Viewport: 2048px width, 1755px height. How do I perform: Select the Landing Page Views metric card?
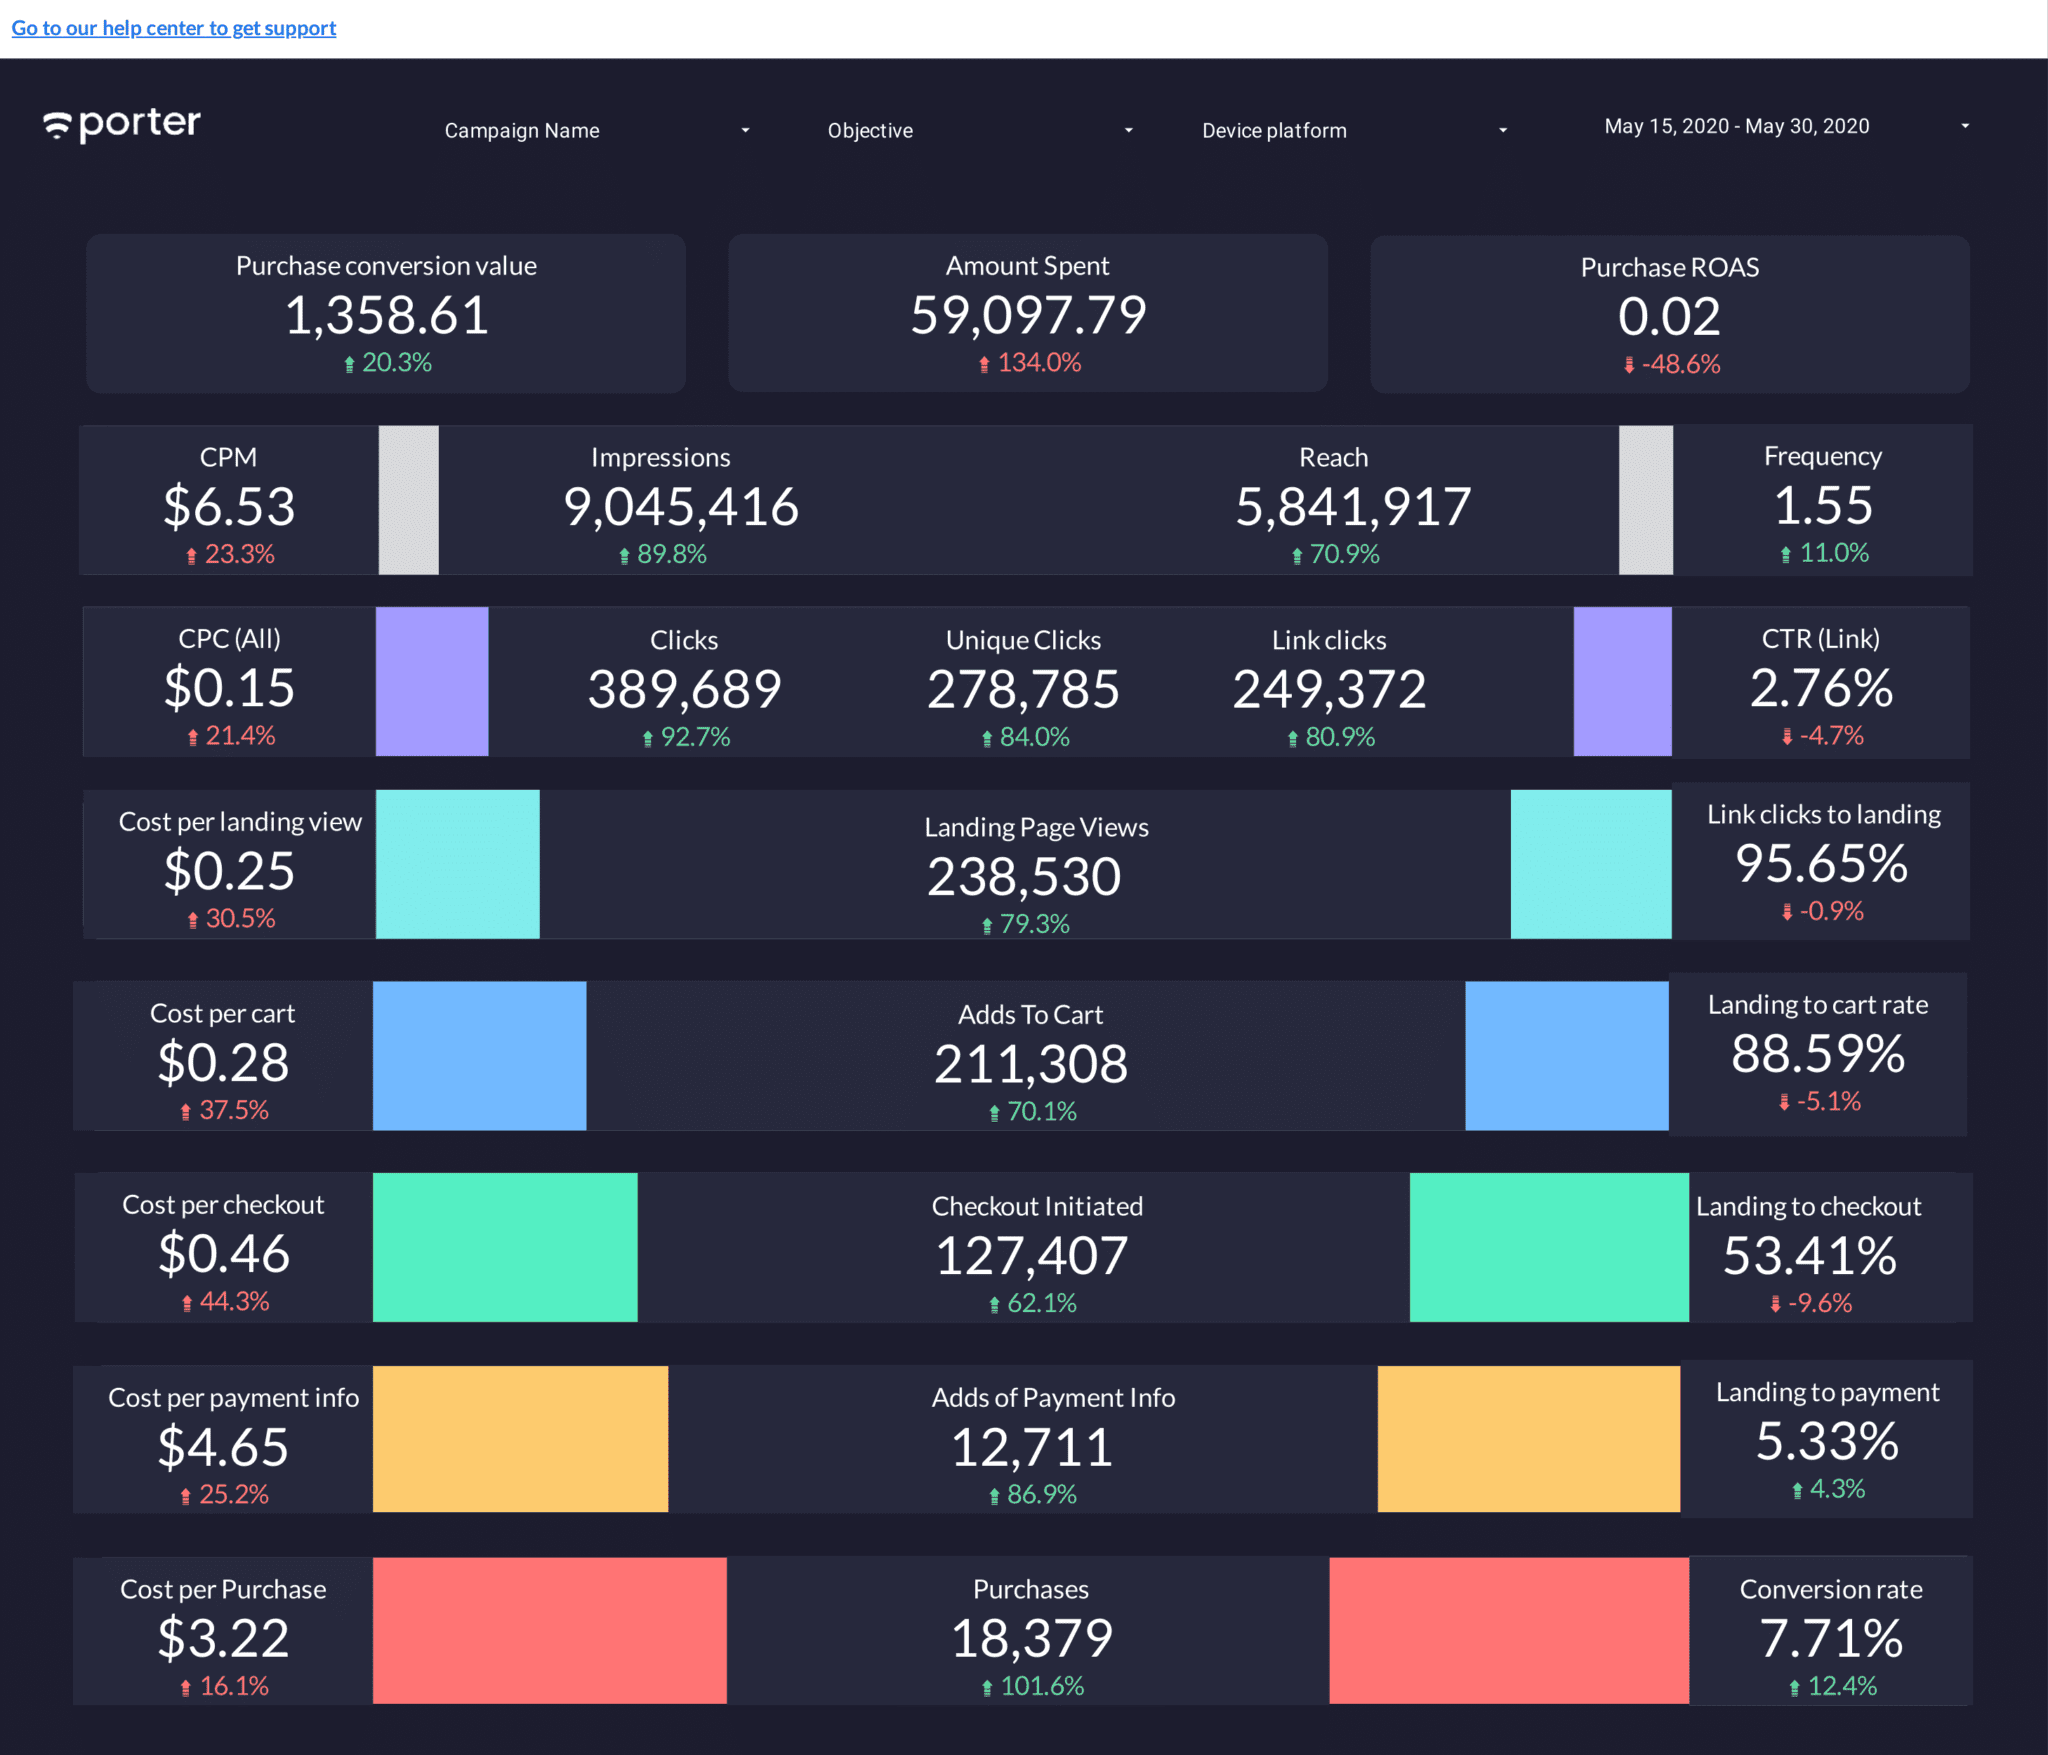pos(1025,865)
